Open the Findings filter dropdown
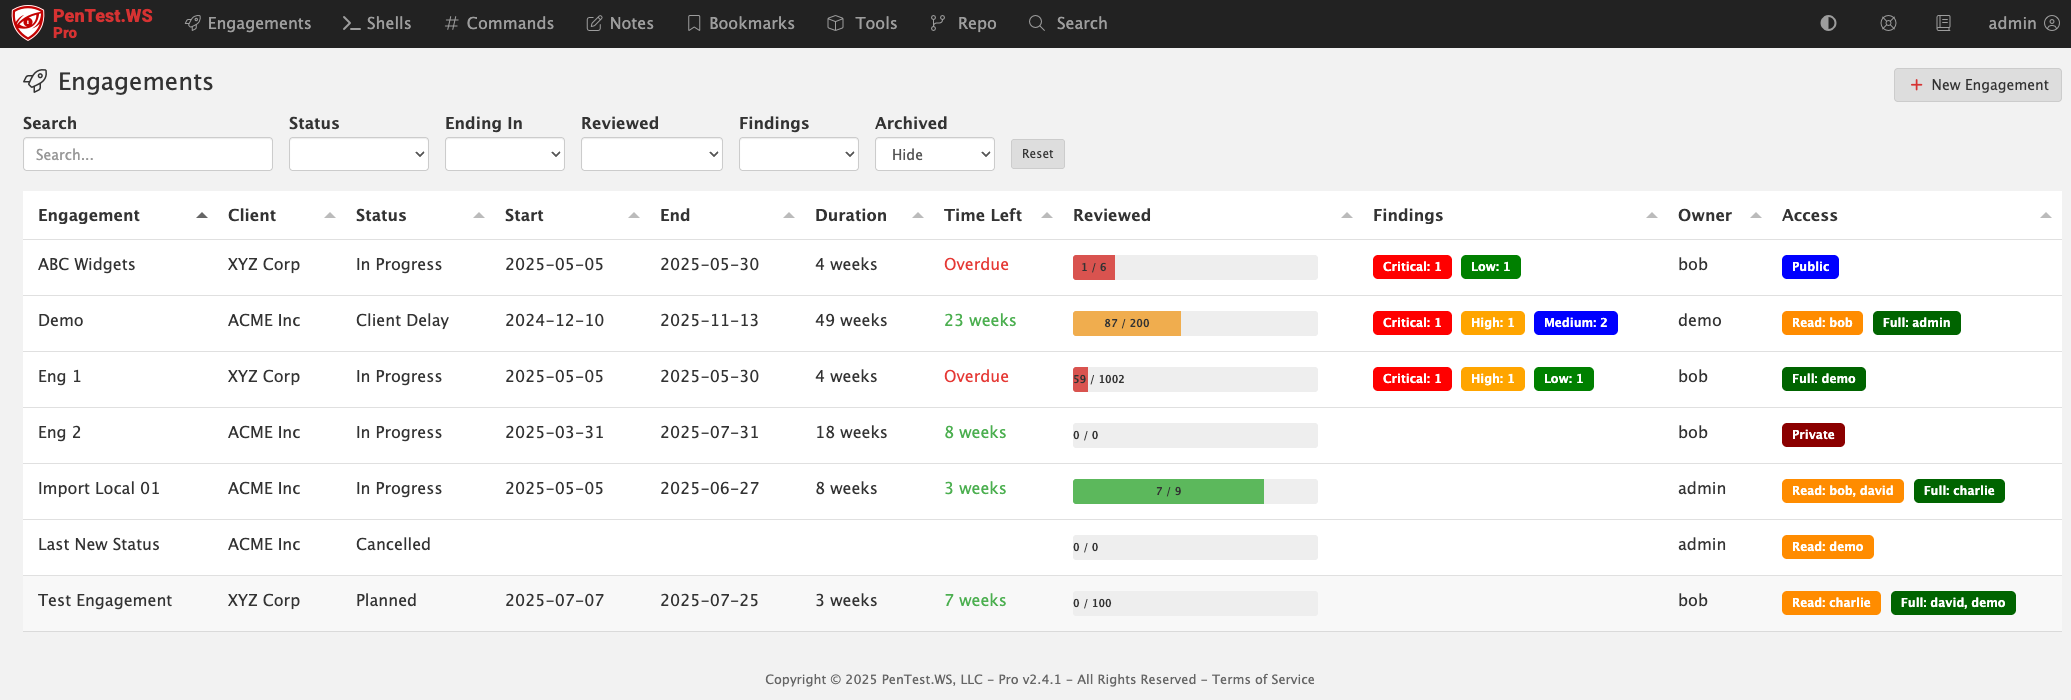The width and height of the screenshot is (2071, 700). pyautogui.click(x=799, y=154)
